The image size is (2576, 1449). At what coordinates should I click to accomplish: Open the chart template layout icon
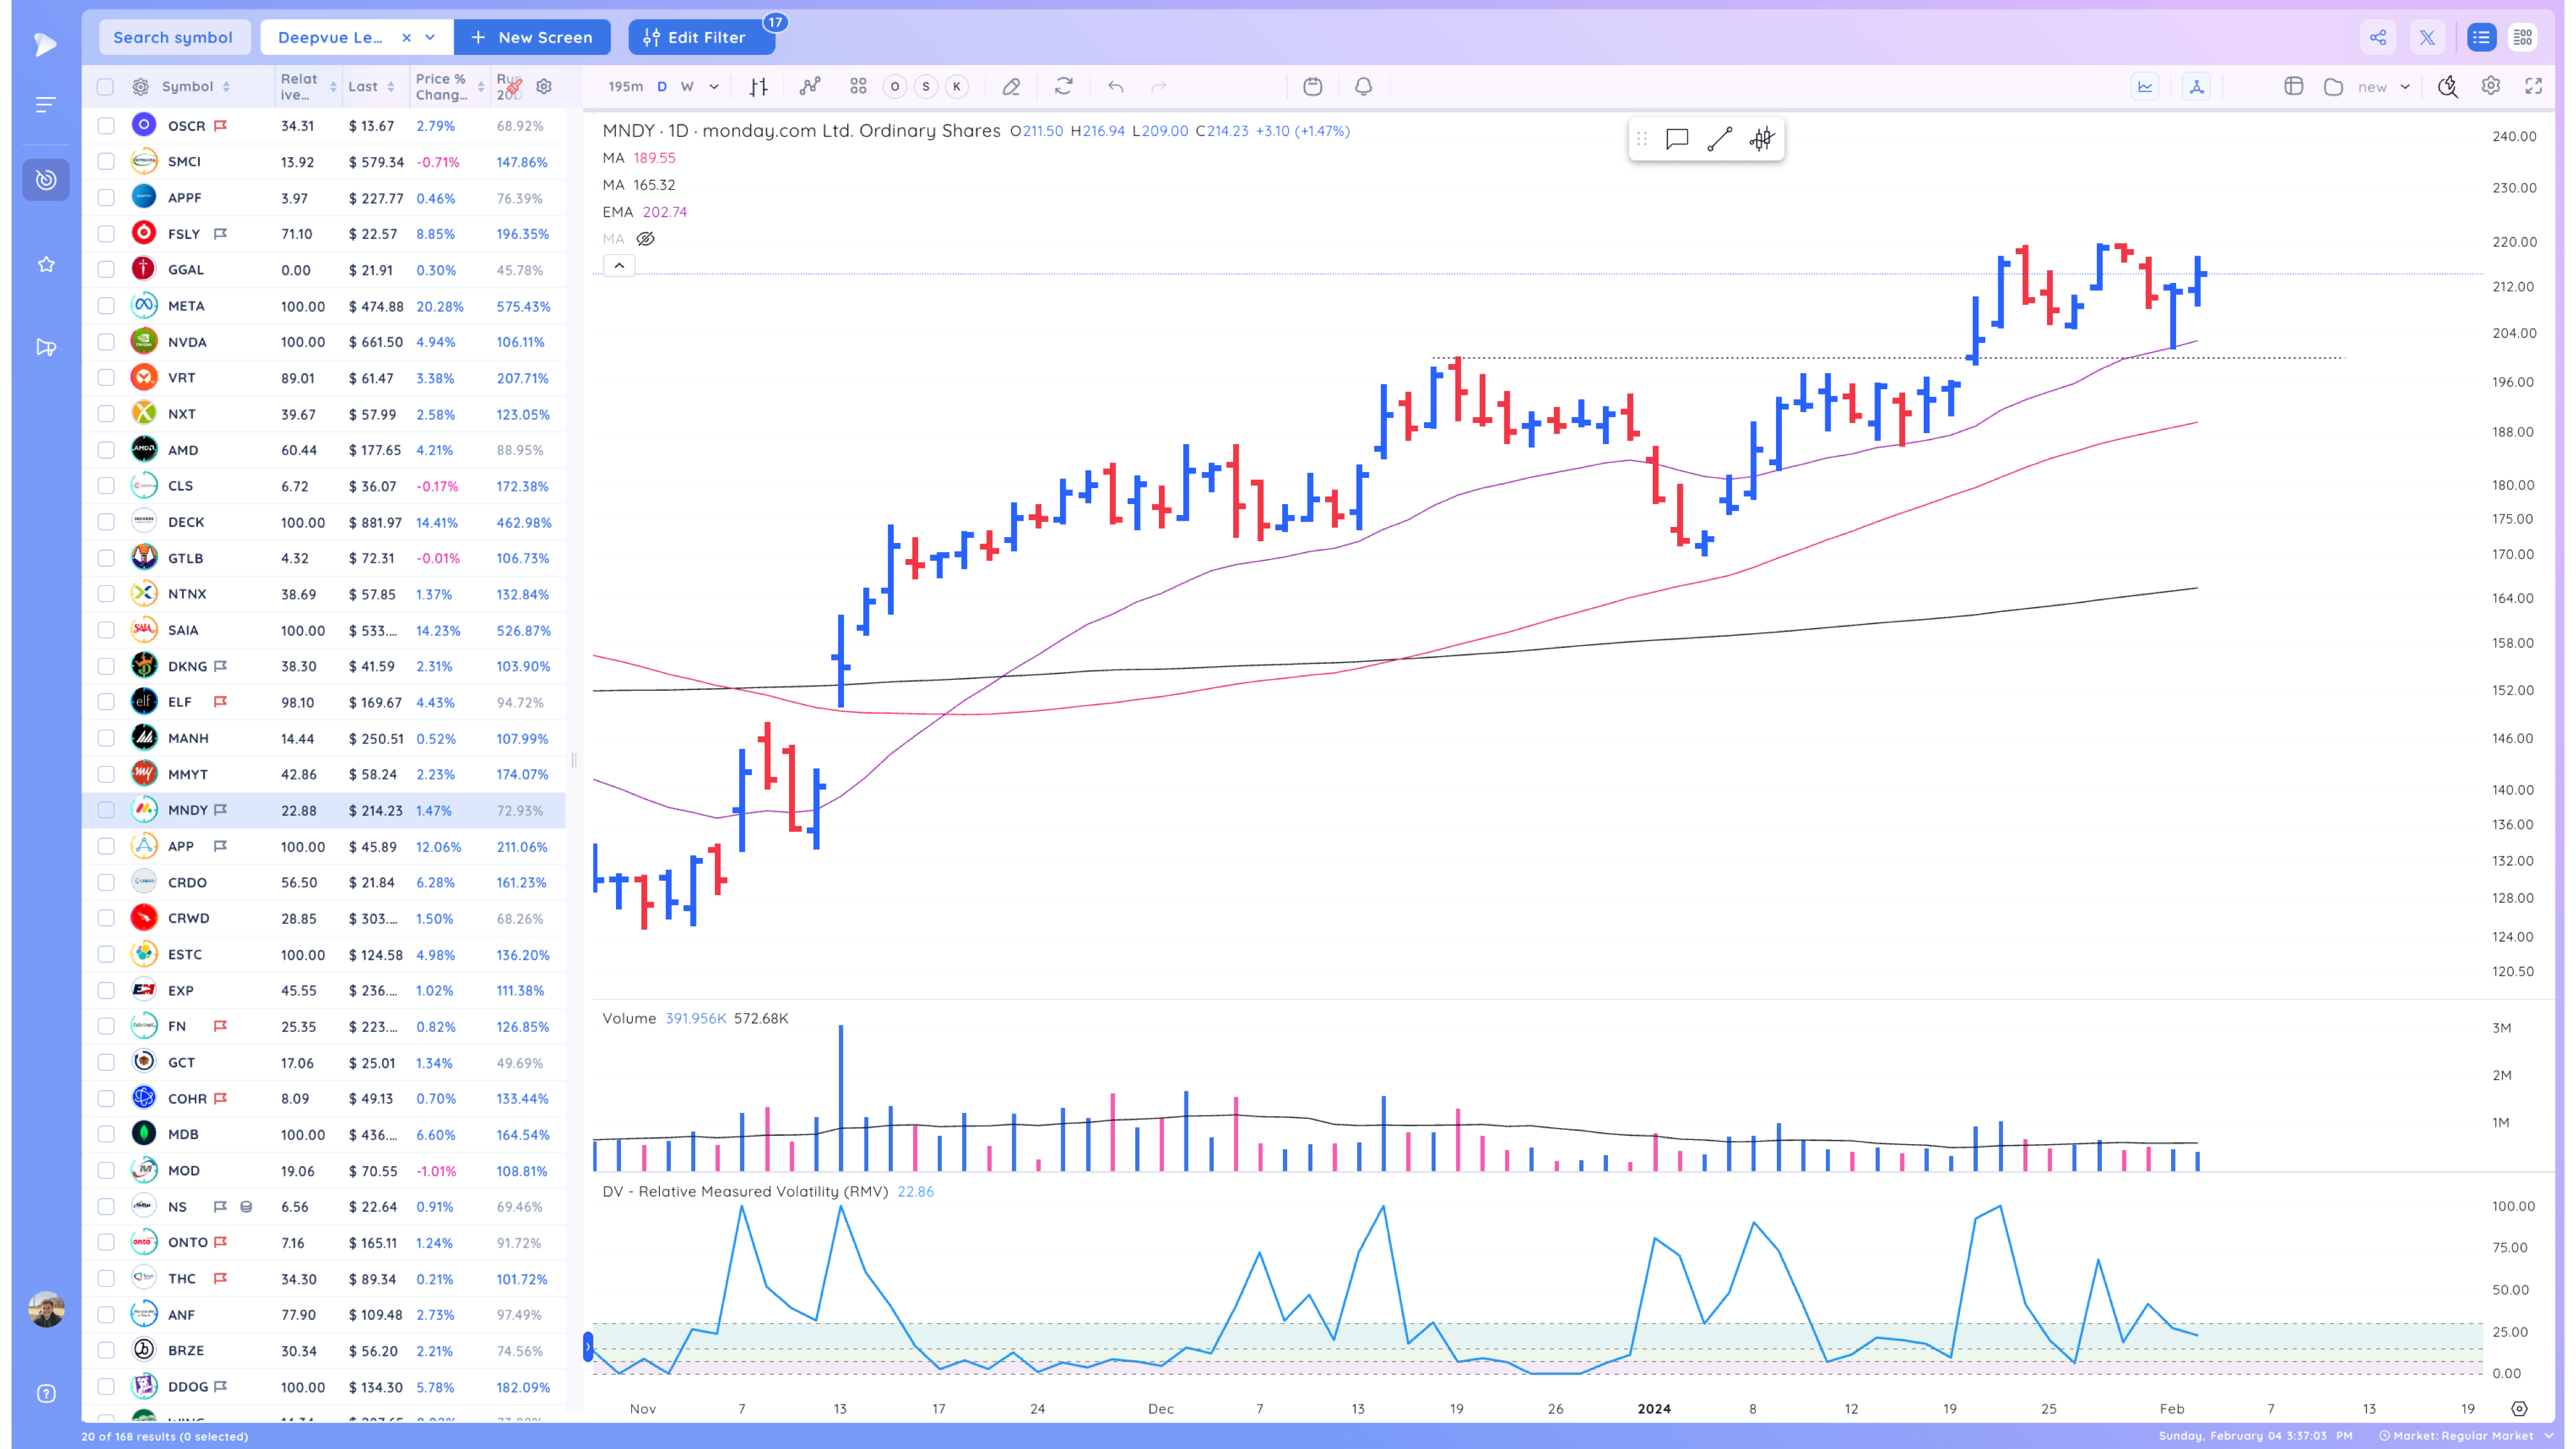click(2294, 87)
